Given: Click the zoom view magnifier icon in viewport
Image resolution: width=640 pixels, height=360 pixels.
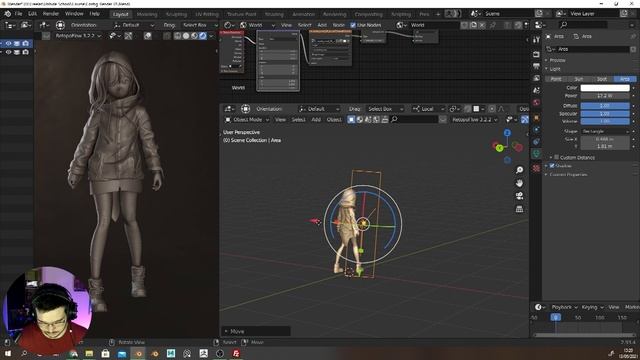Looking at the screenshot, I should (x=519, y=170).
